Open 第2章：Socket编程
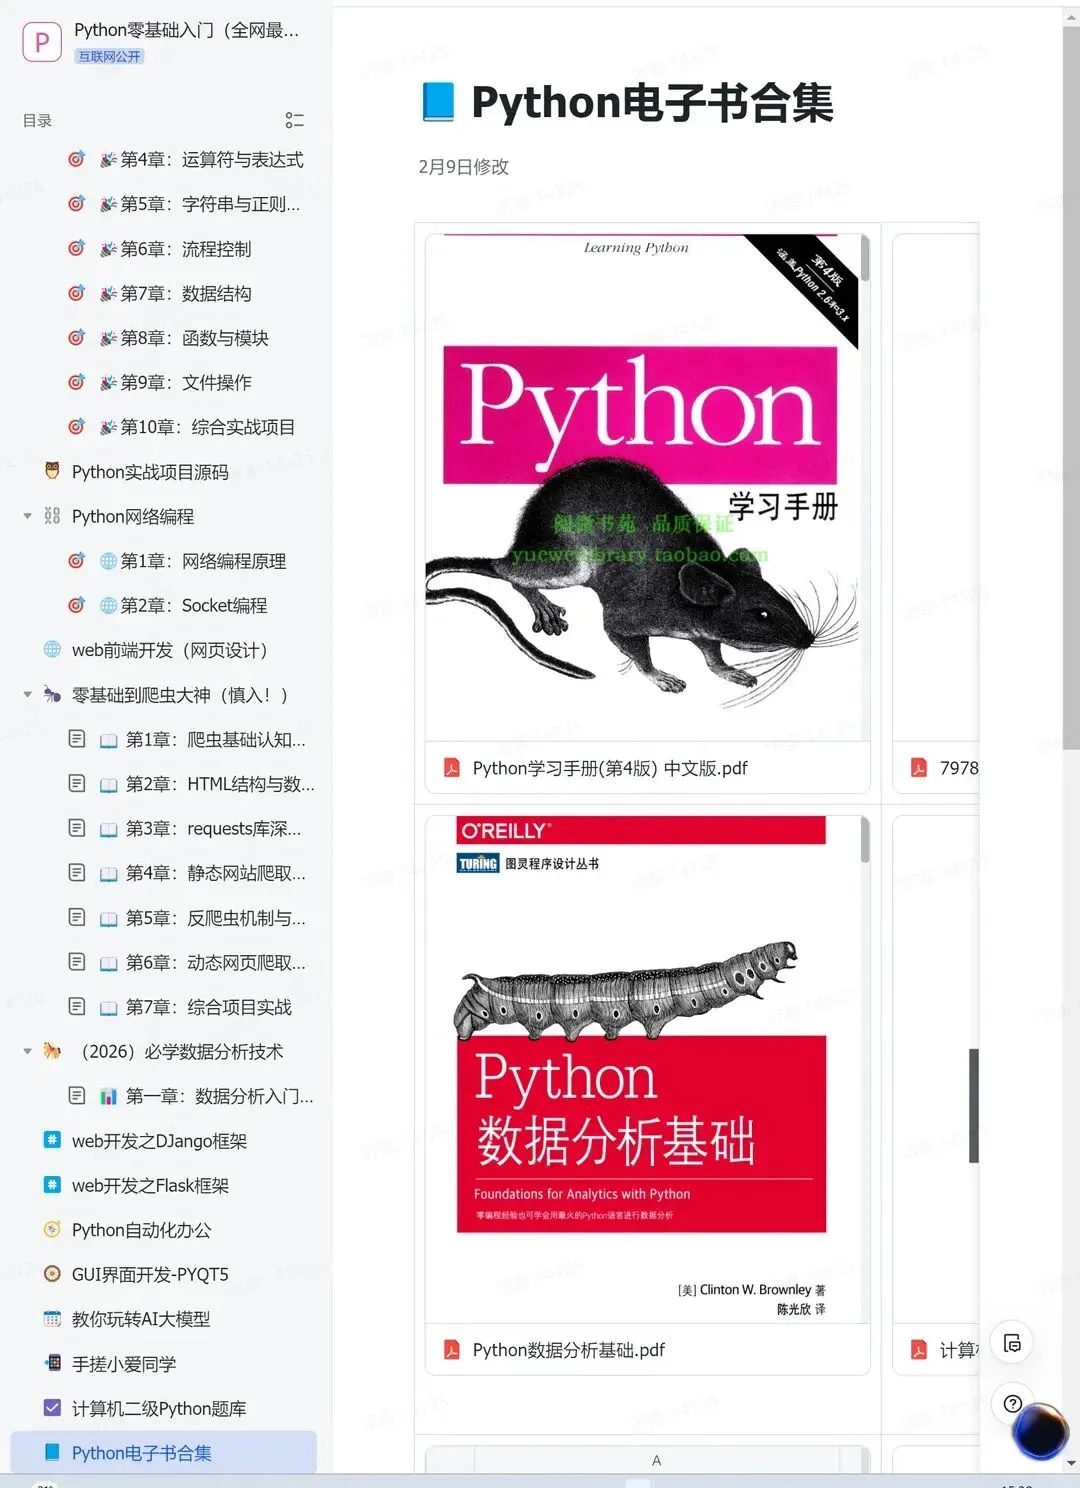 (x=194, y=606)
